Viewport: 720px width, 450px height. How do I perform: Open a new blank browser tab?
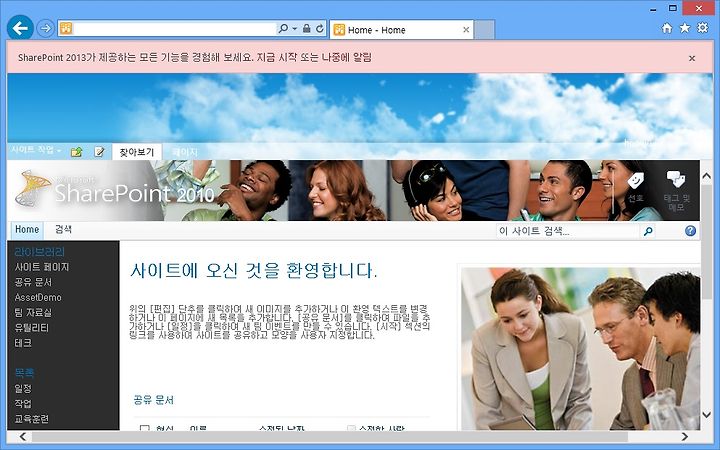(484, 30)
